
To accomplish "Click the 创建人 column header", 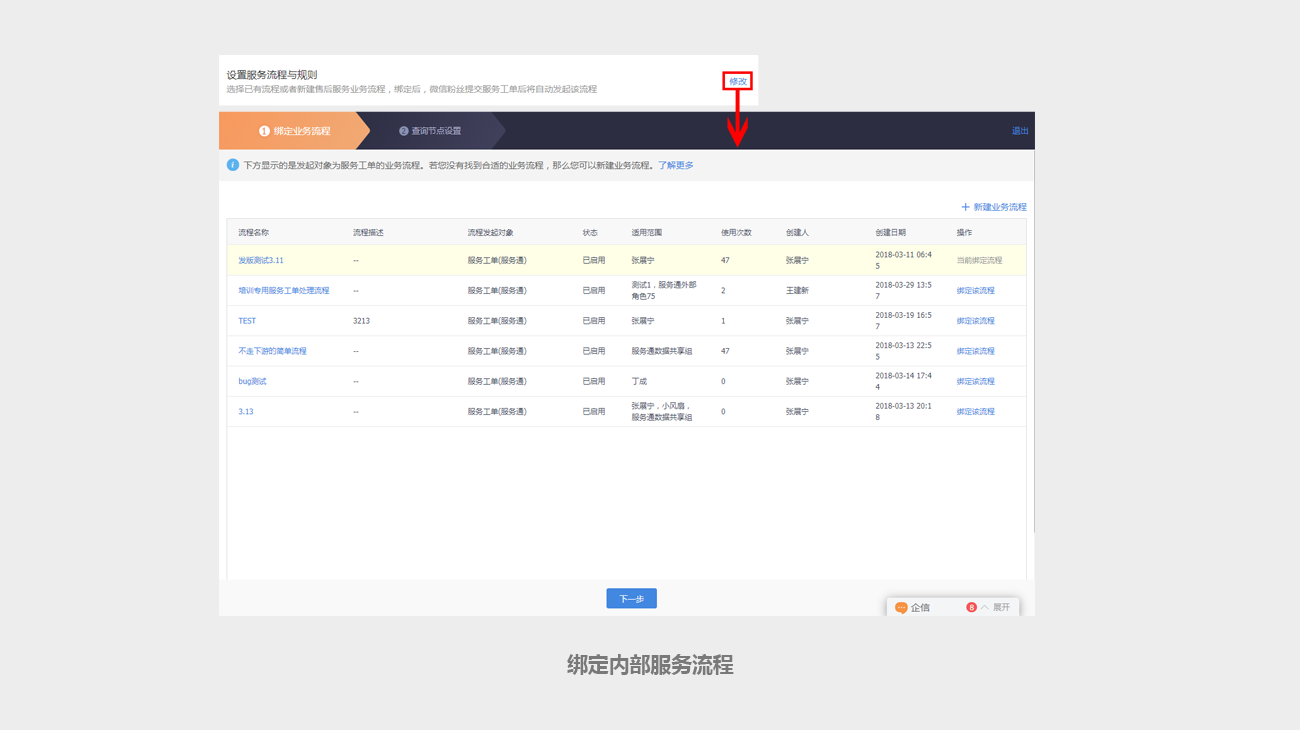I will pyautogui.click(x=798, y=232).
